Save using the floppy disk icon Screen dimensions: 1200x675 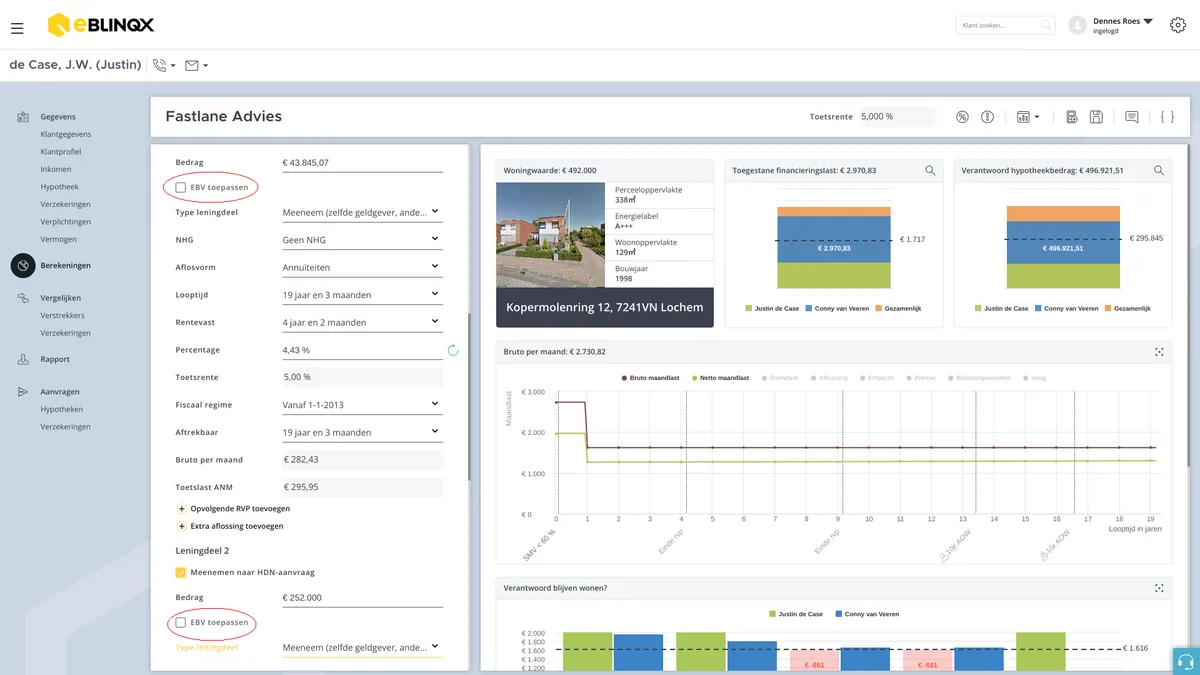[1096, 117]
